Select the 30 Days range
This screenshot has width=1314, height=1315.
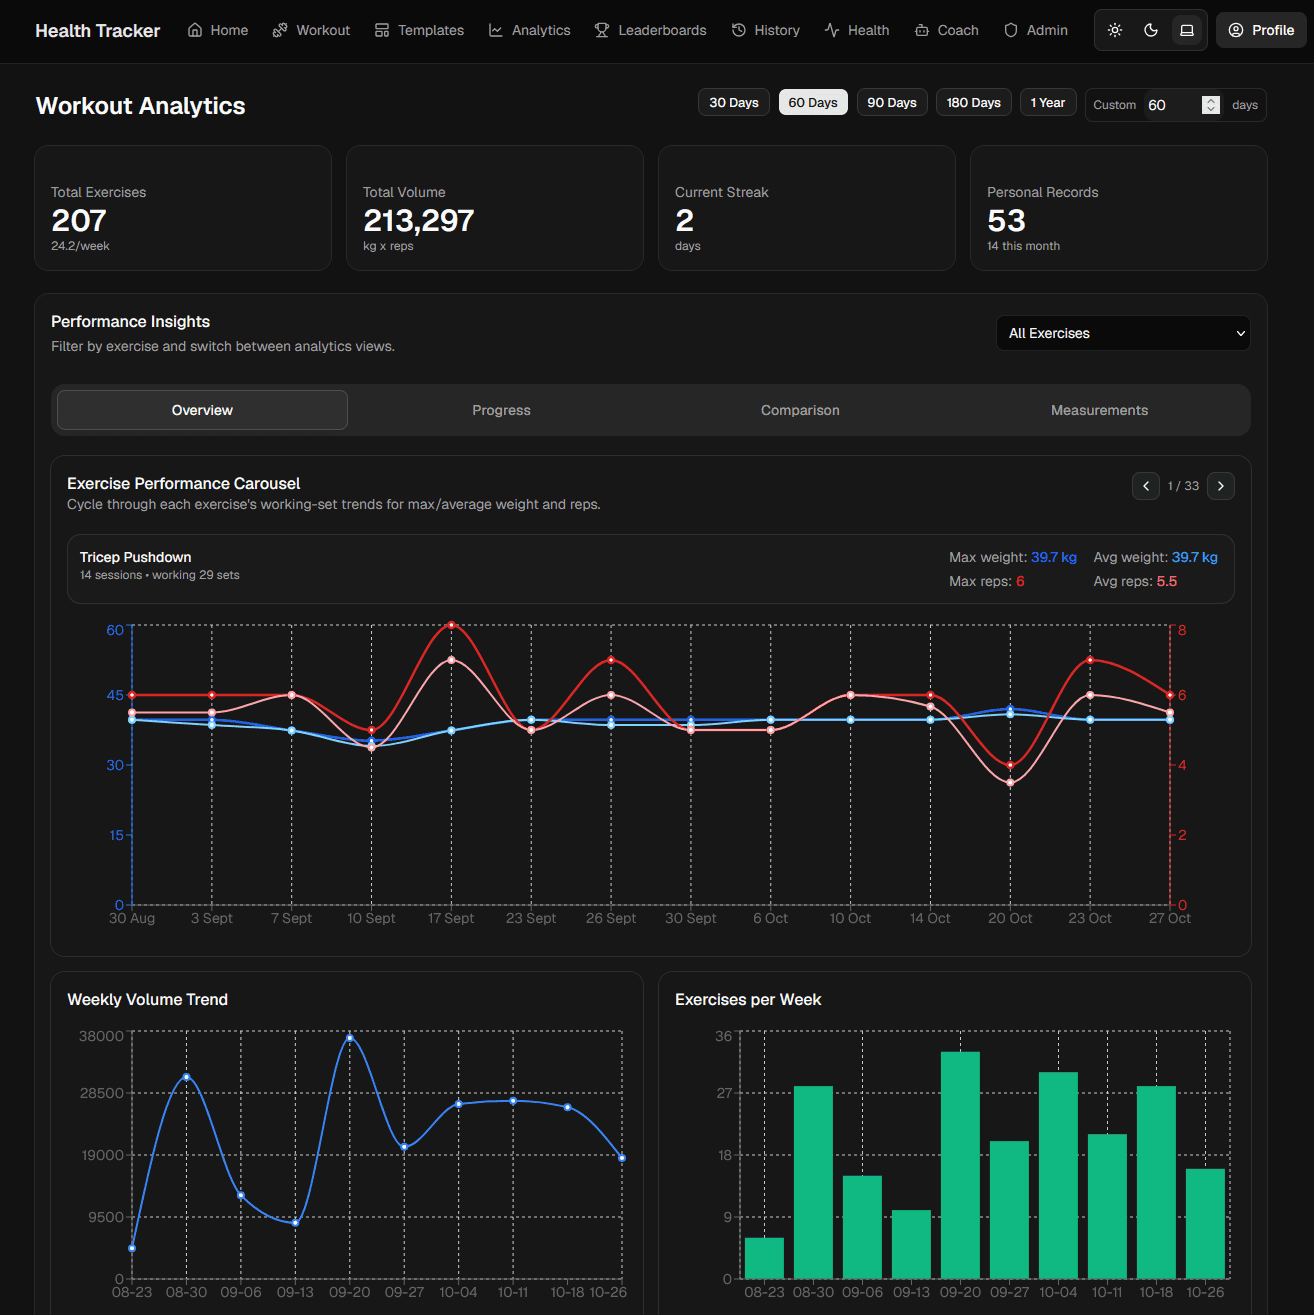(734, 103)
